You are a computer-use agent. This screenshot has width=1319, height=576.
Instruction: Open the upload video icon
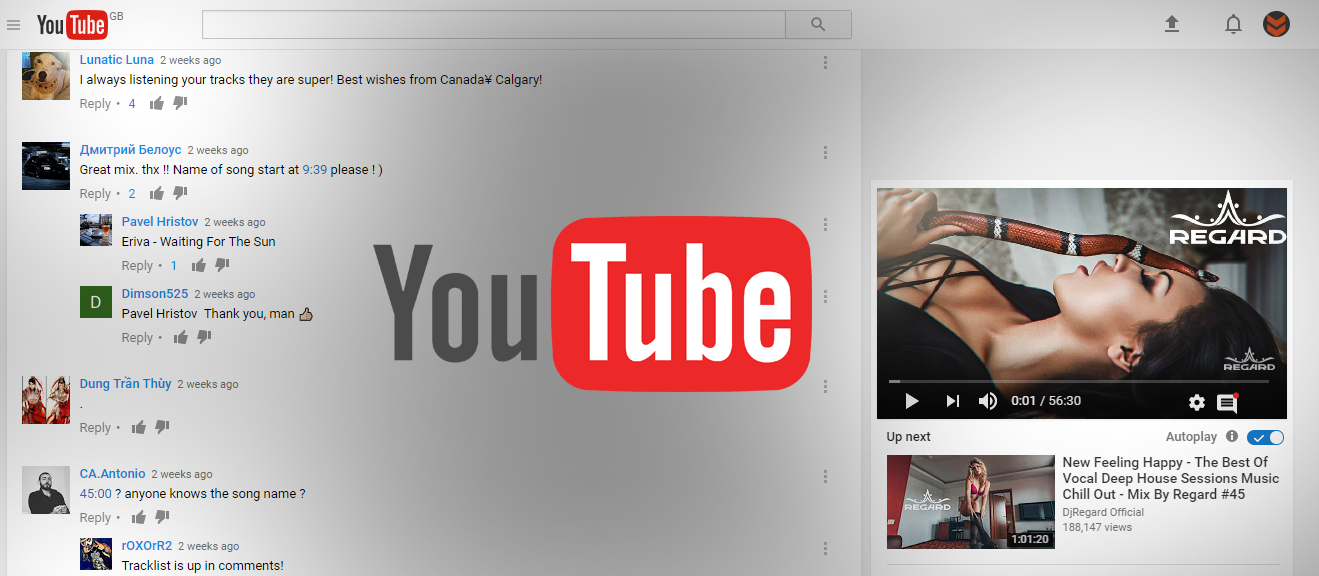pos(1172,24)
